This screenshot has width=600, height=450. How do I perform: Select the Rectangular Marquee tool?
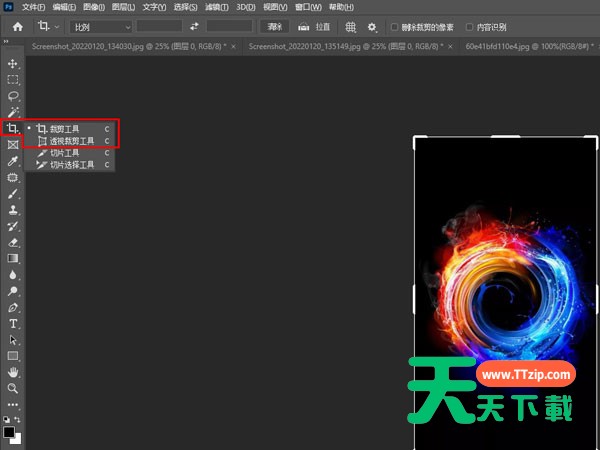point(13,80)
